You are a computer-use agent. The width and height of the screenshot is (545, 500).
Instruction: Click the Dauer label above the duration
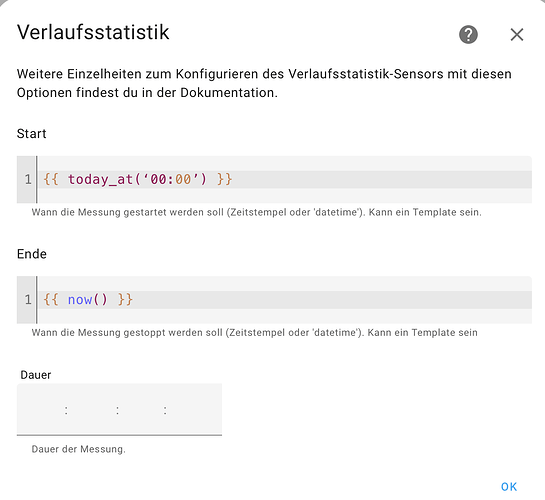pyautogui.click(x=36, y=375)
